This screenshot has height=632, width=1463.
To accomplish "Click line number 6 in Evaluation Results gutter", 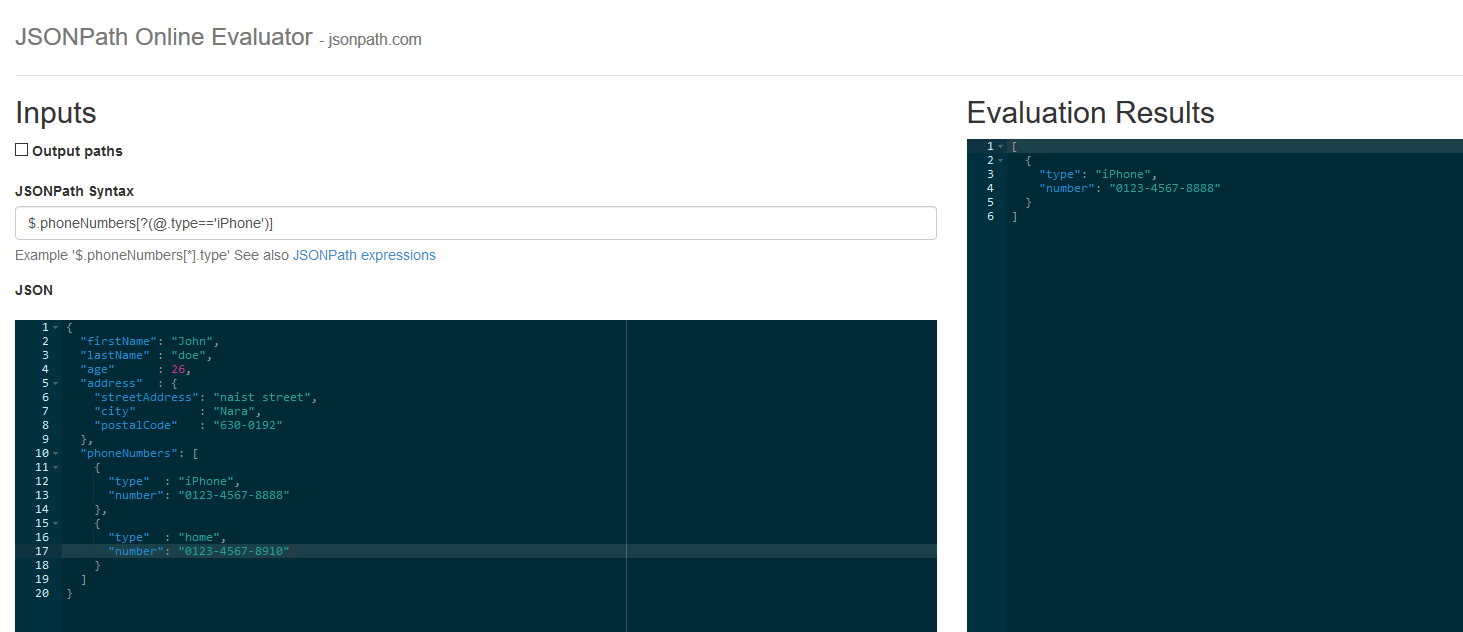I will click(x=990, y=216).
